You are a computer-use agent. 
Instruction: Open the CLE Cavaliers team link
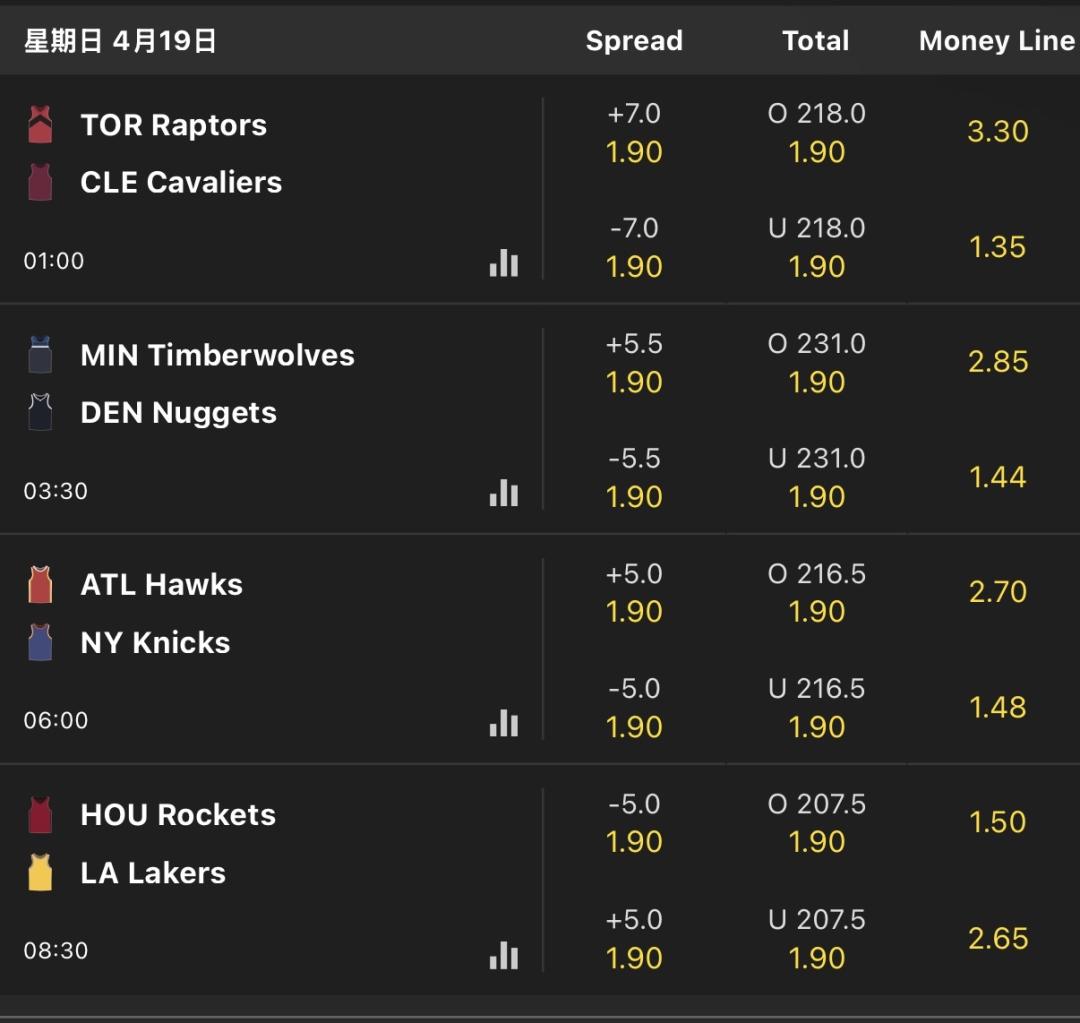tap(181, 183)
